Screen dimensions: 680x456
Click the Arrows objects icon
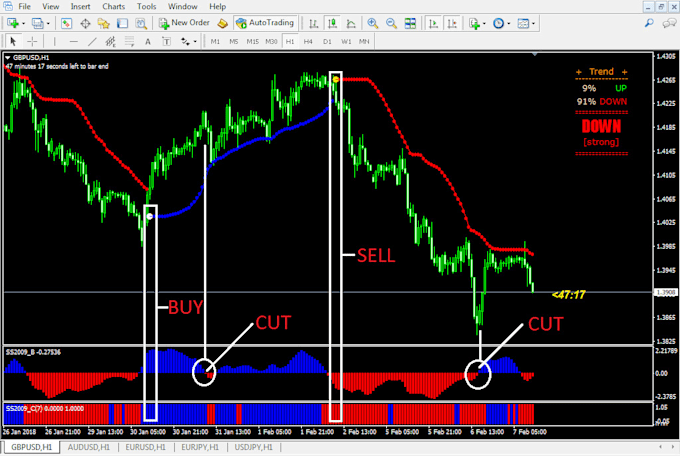186,42
